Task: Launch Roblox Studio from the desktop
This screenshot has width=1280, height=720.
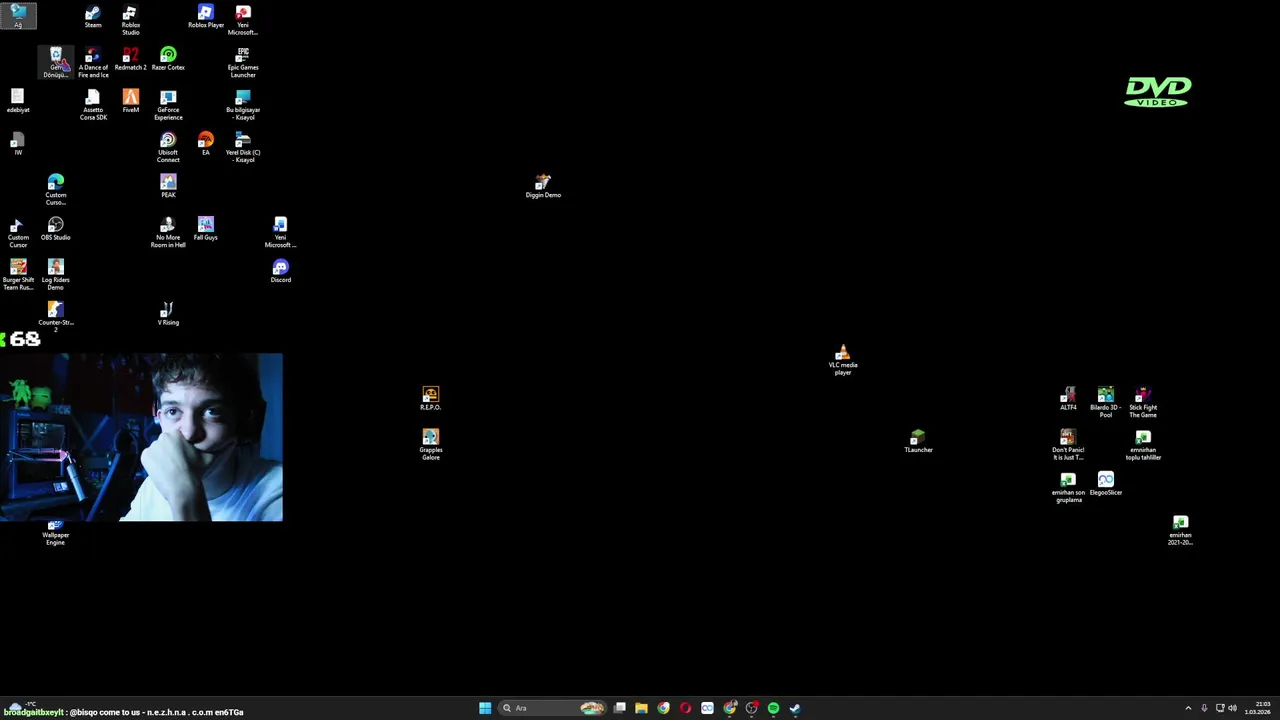Action: click(131, 20)
